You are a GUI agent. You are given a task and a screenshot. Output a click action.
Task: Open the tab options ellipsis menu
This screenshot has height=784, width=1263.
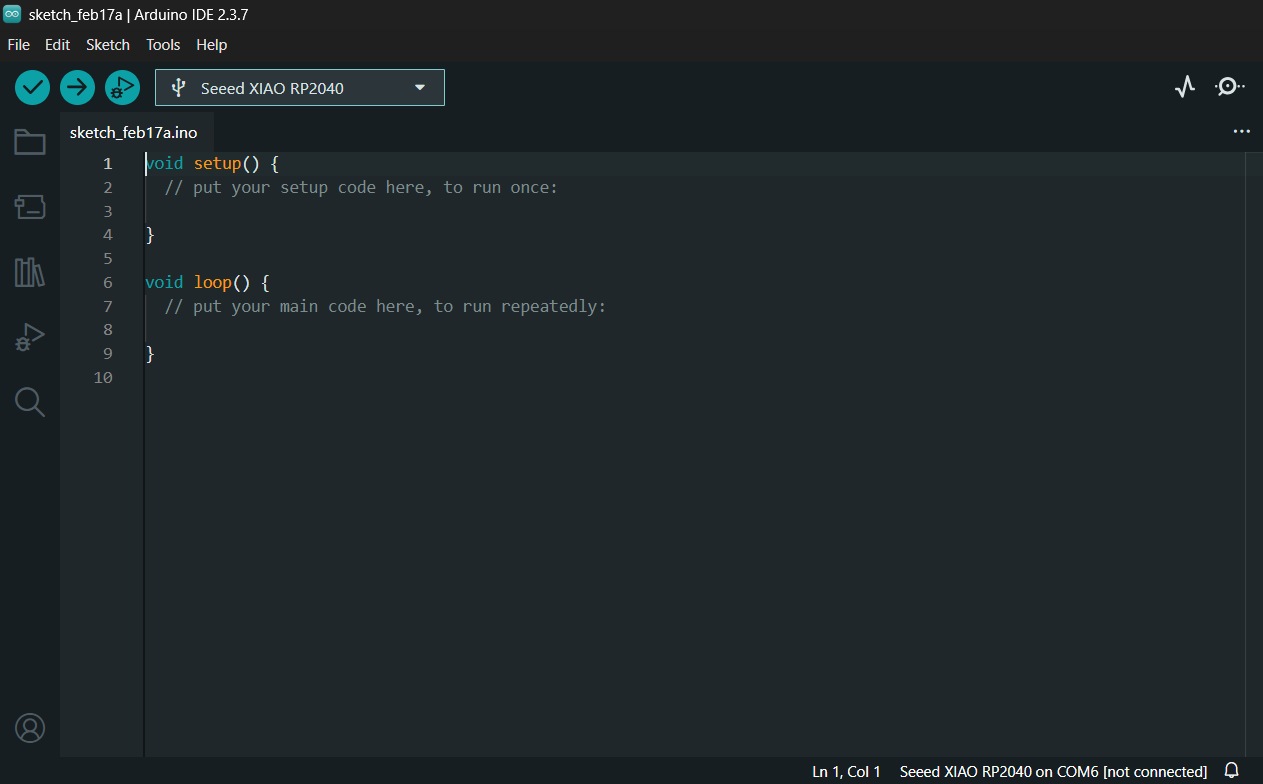1241,131
